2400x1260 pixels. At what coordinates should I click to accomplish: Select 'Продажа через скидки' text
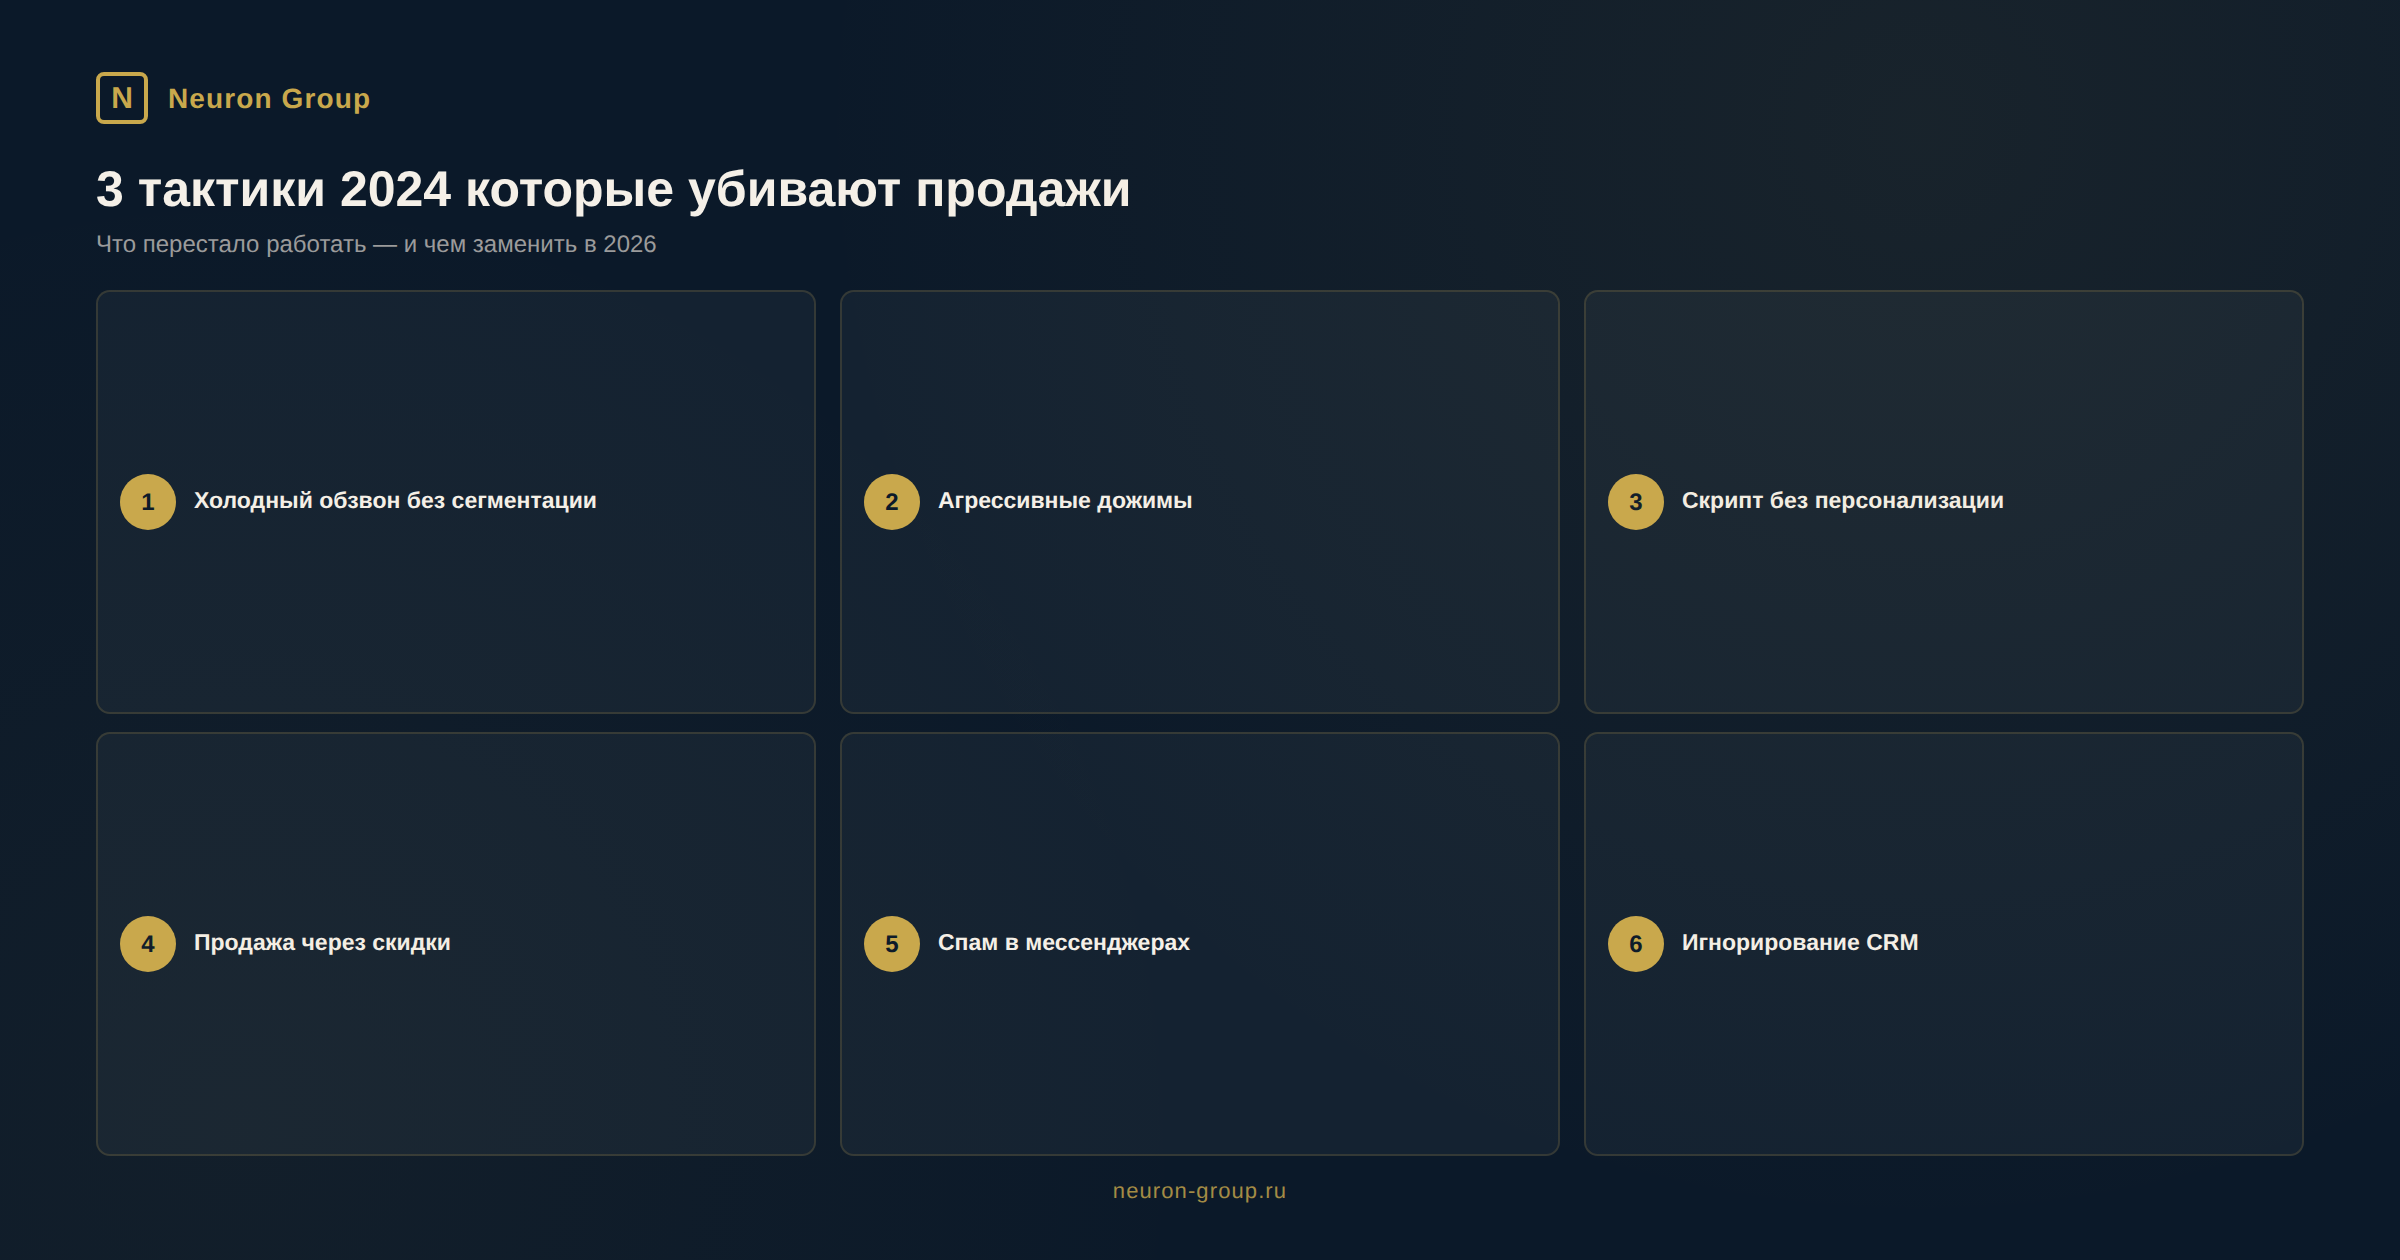[322, 943]
